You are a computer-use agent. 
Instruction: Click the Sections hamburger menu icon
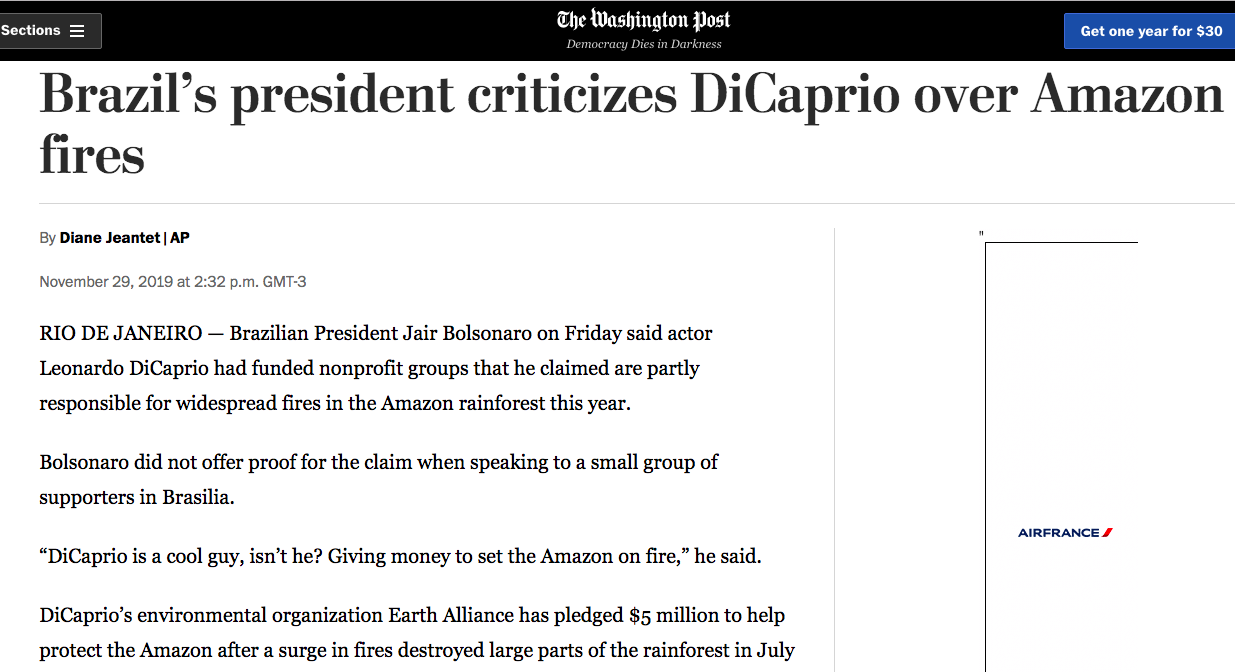pyautogui.click(x=77, y=31)
